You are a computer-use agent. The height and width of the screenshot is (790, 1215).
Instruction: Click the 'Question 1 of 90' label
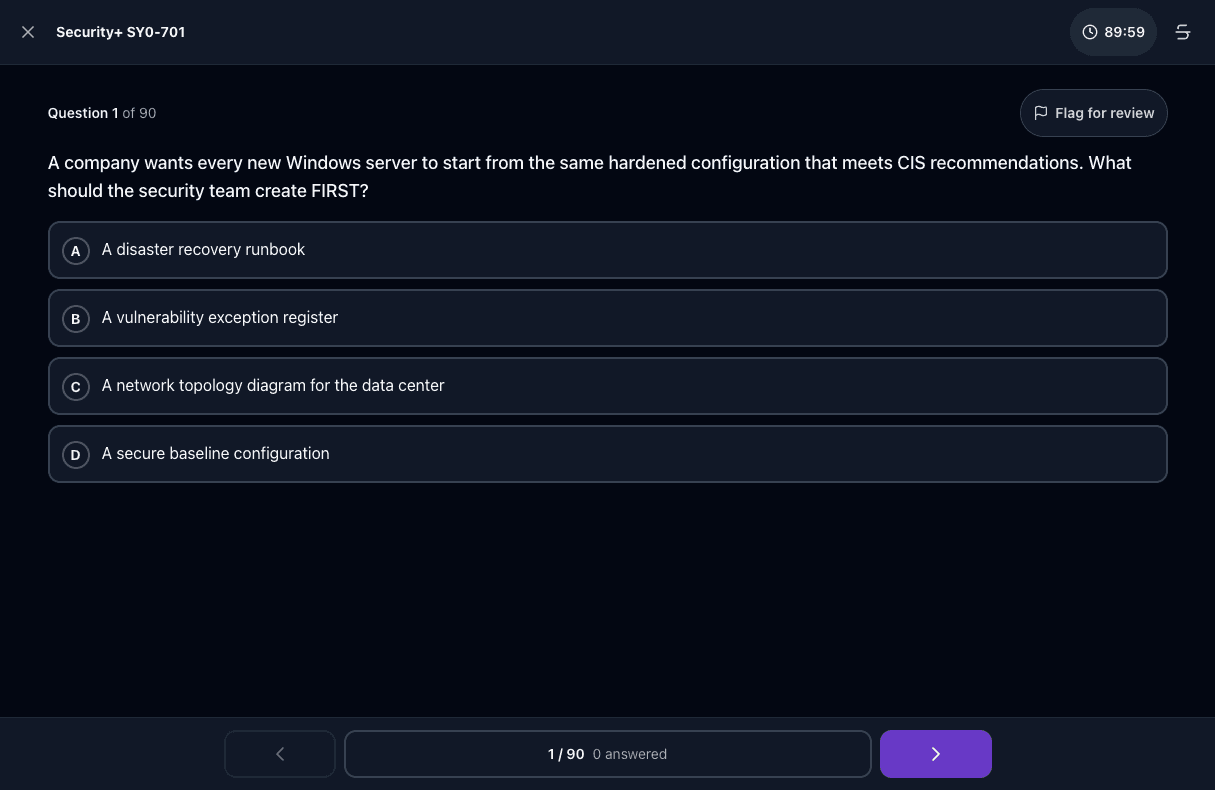coord(102,113)
